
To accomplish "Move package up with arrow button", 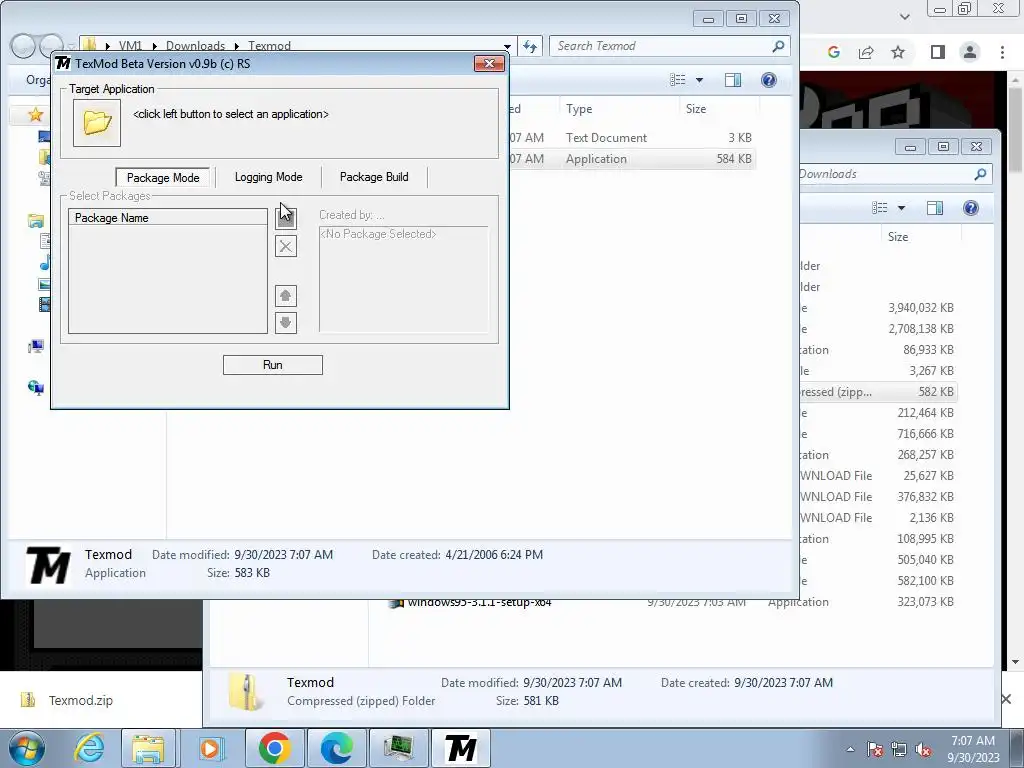I will point(285,296).
